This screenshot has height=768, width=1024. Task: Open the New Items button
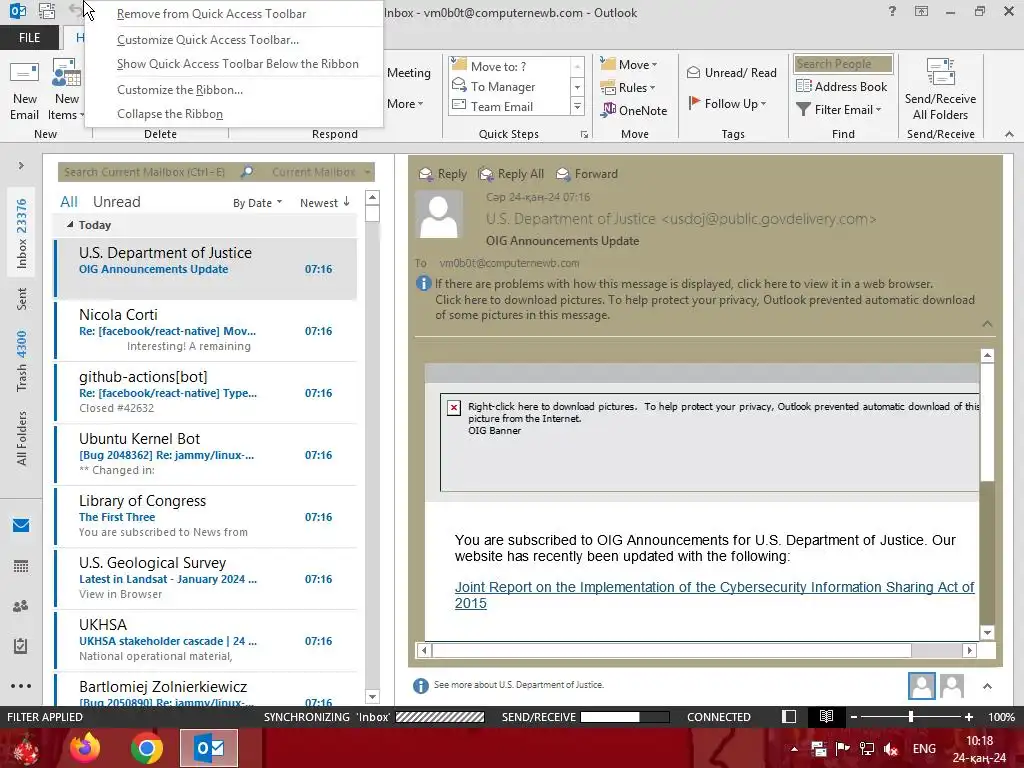(x=67, y=90)
